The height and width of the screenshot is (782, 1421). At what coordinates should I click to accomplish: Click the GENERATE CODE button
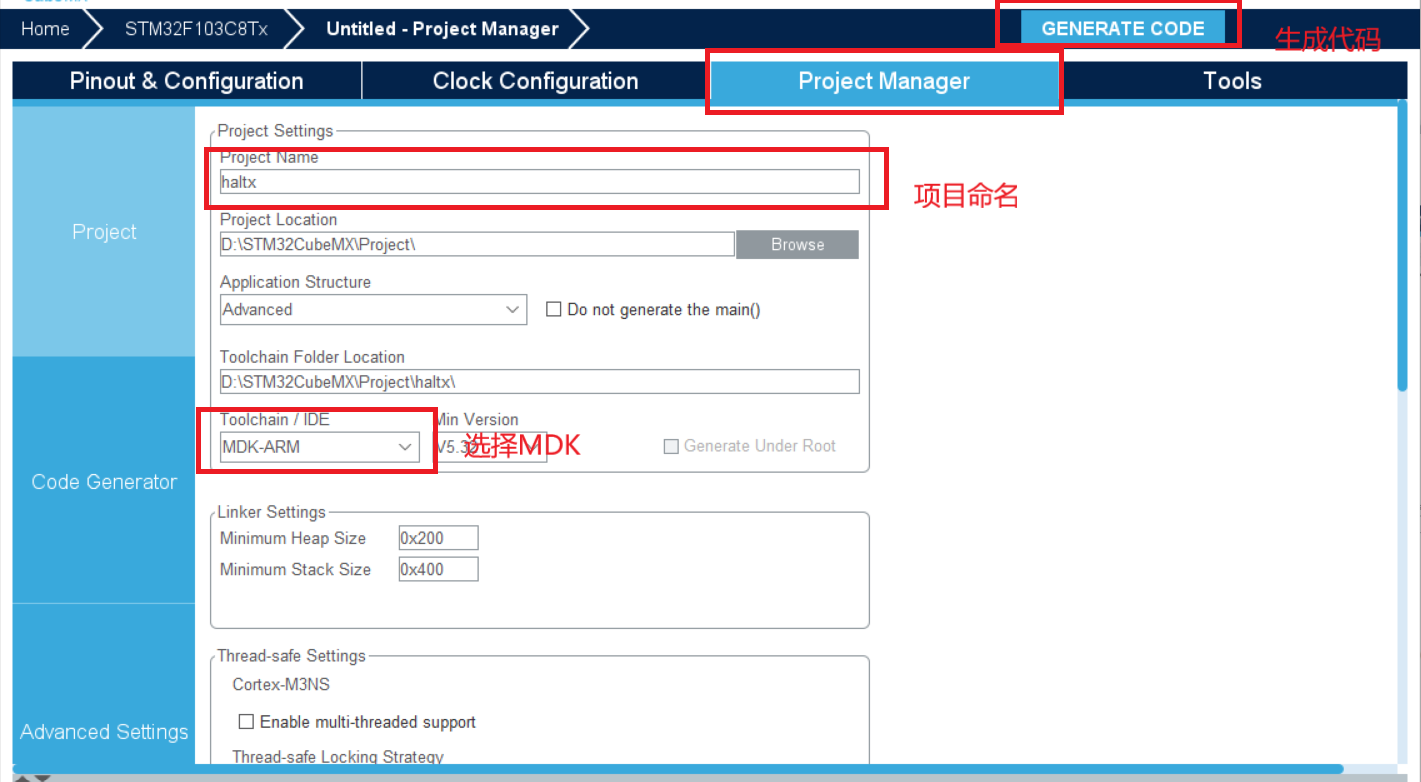1123,28
